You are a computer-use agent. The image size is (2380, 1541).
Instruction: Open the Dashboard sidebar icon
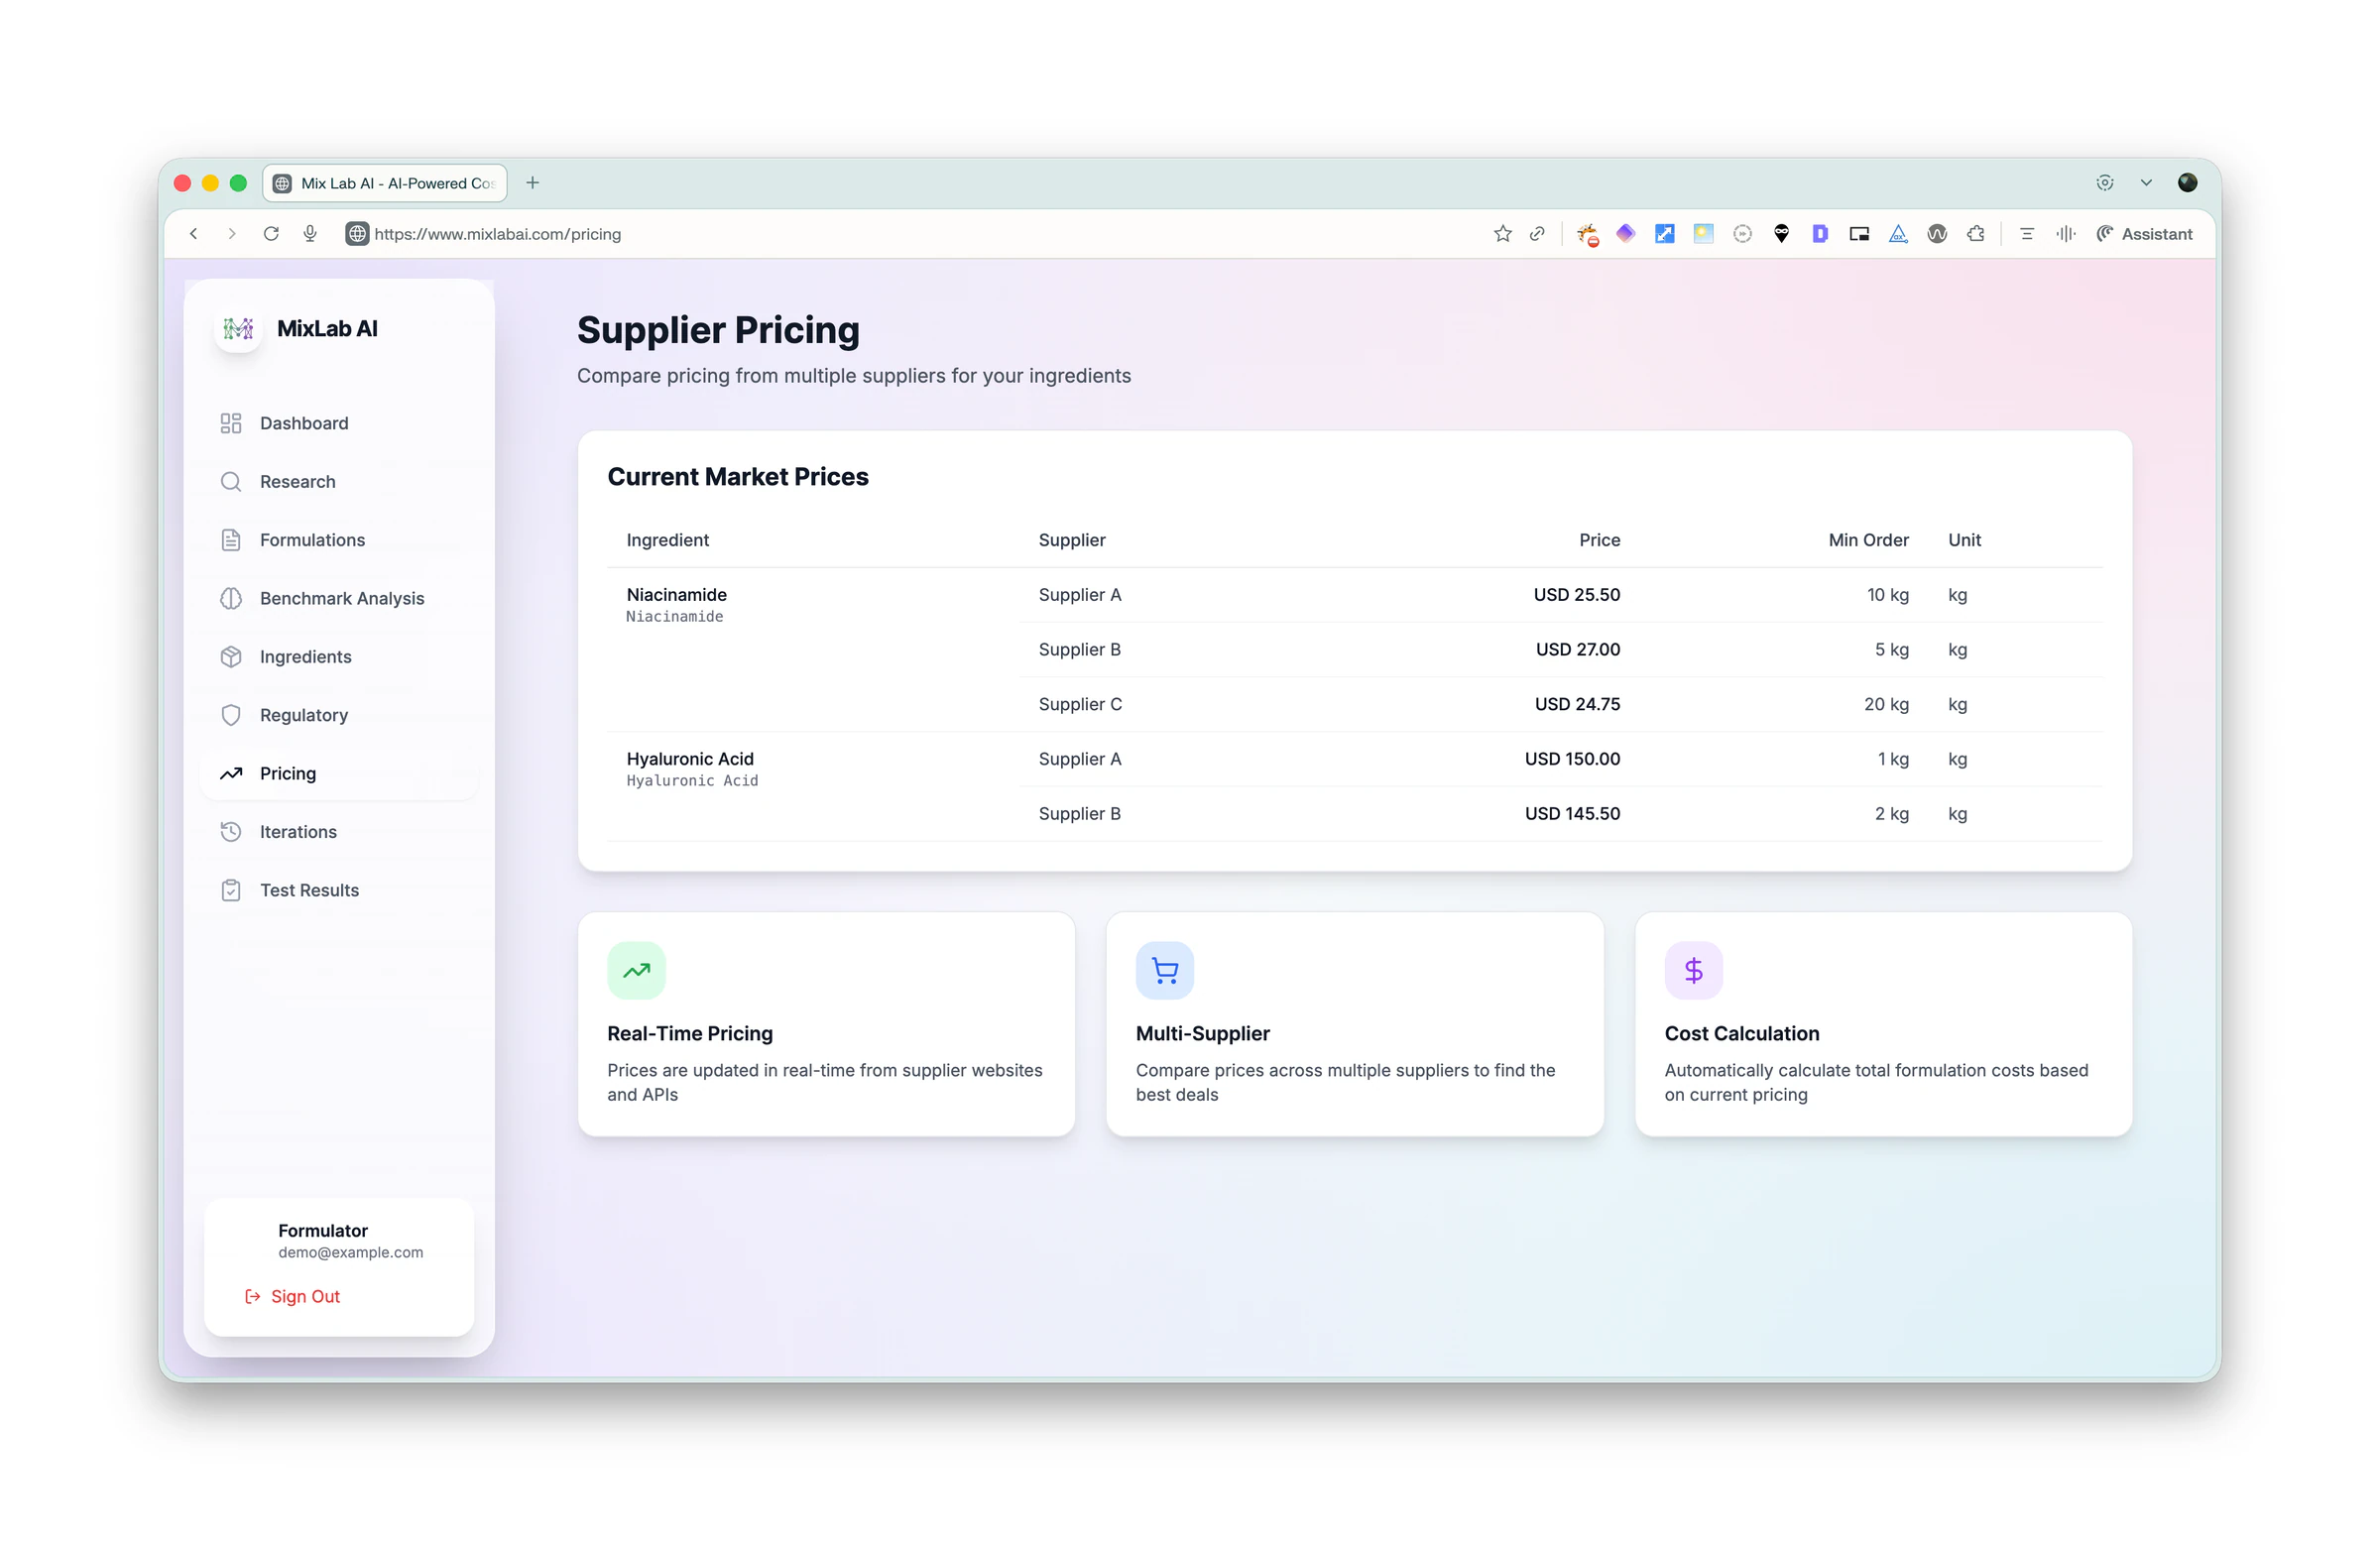pyautogui.click(x=231, y=423)
